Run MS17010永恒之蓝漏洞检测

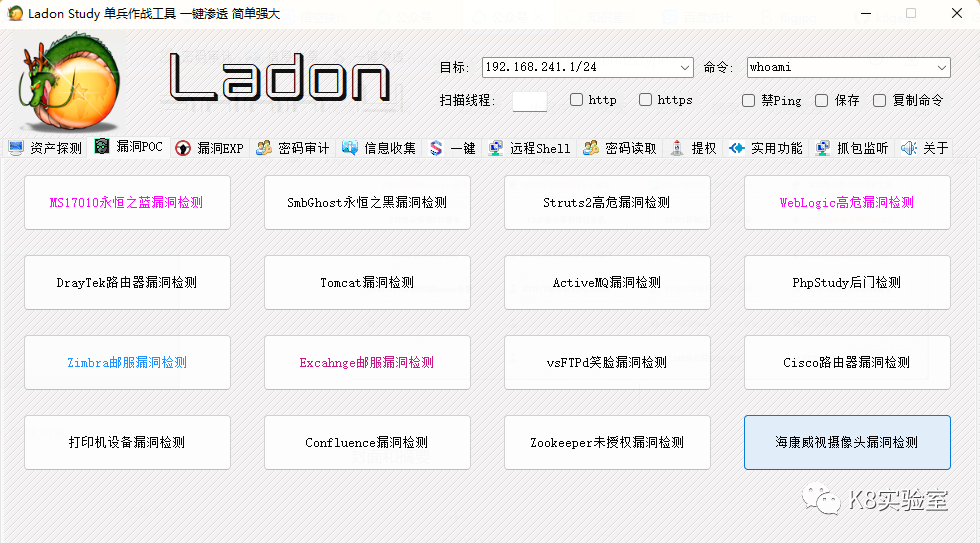[128, 202]
